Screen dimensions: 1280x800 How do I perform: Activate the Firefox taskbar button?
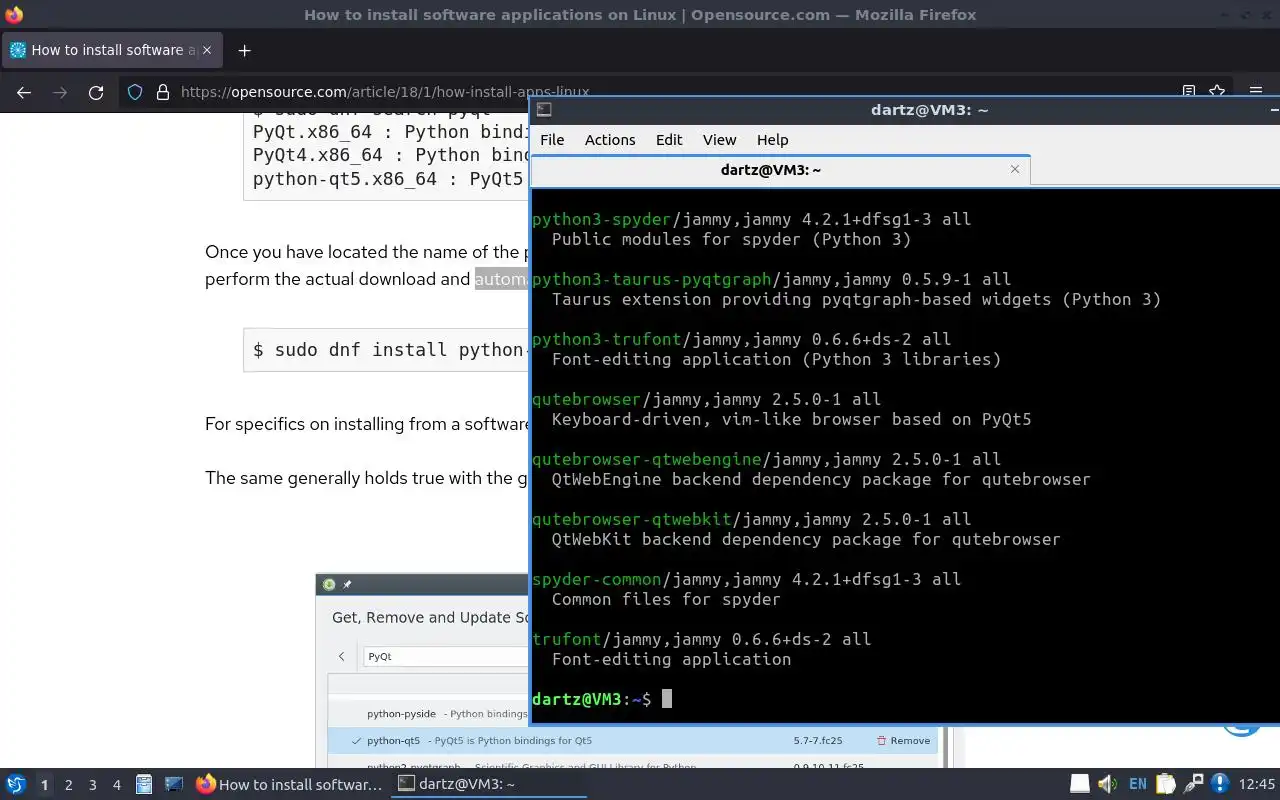point(289,785)
